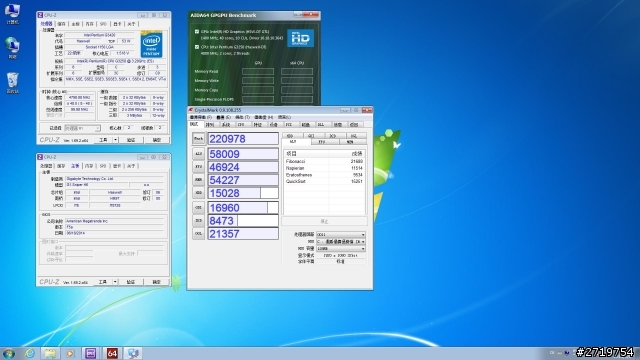Click Gigabyte Technology manufacturer field in CPU-Z

pos(114,179)
